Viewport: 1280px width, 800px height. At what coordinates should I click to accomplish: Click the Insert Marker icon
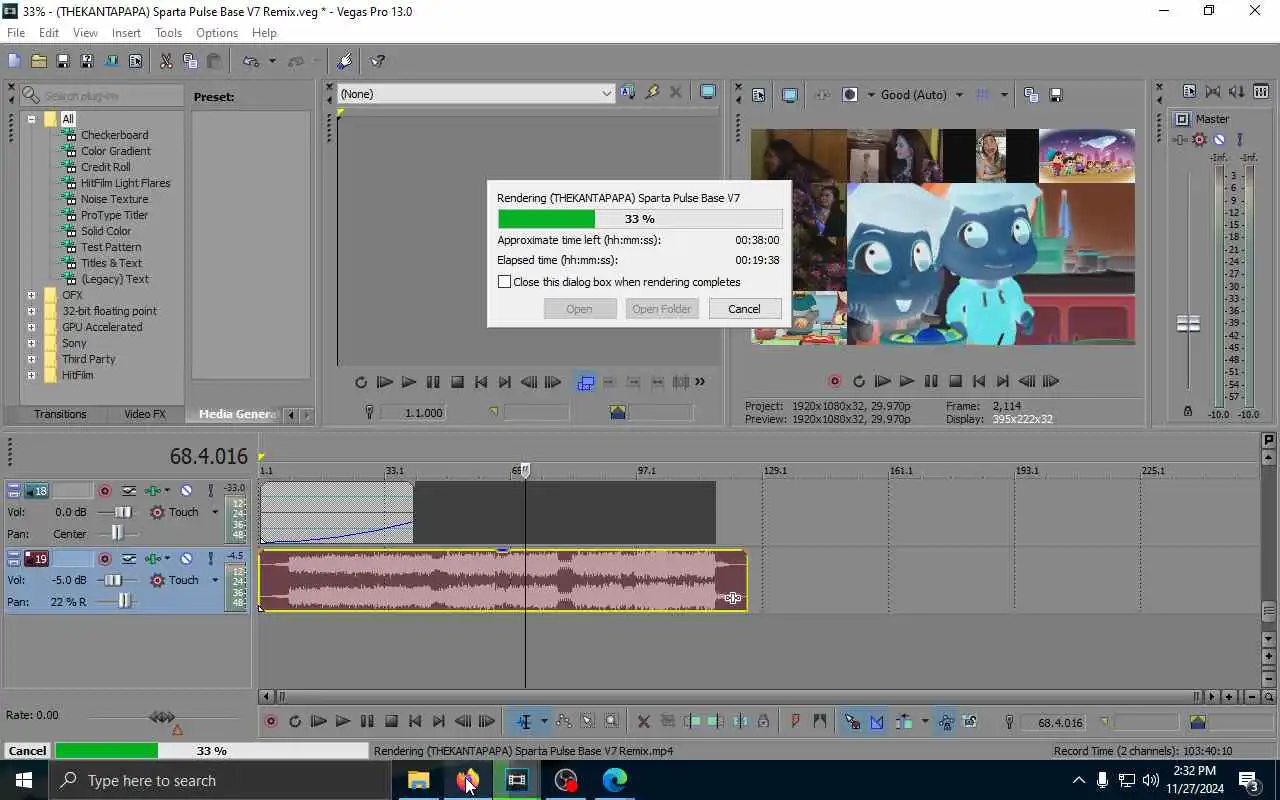[x=796, y=721]
